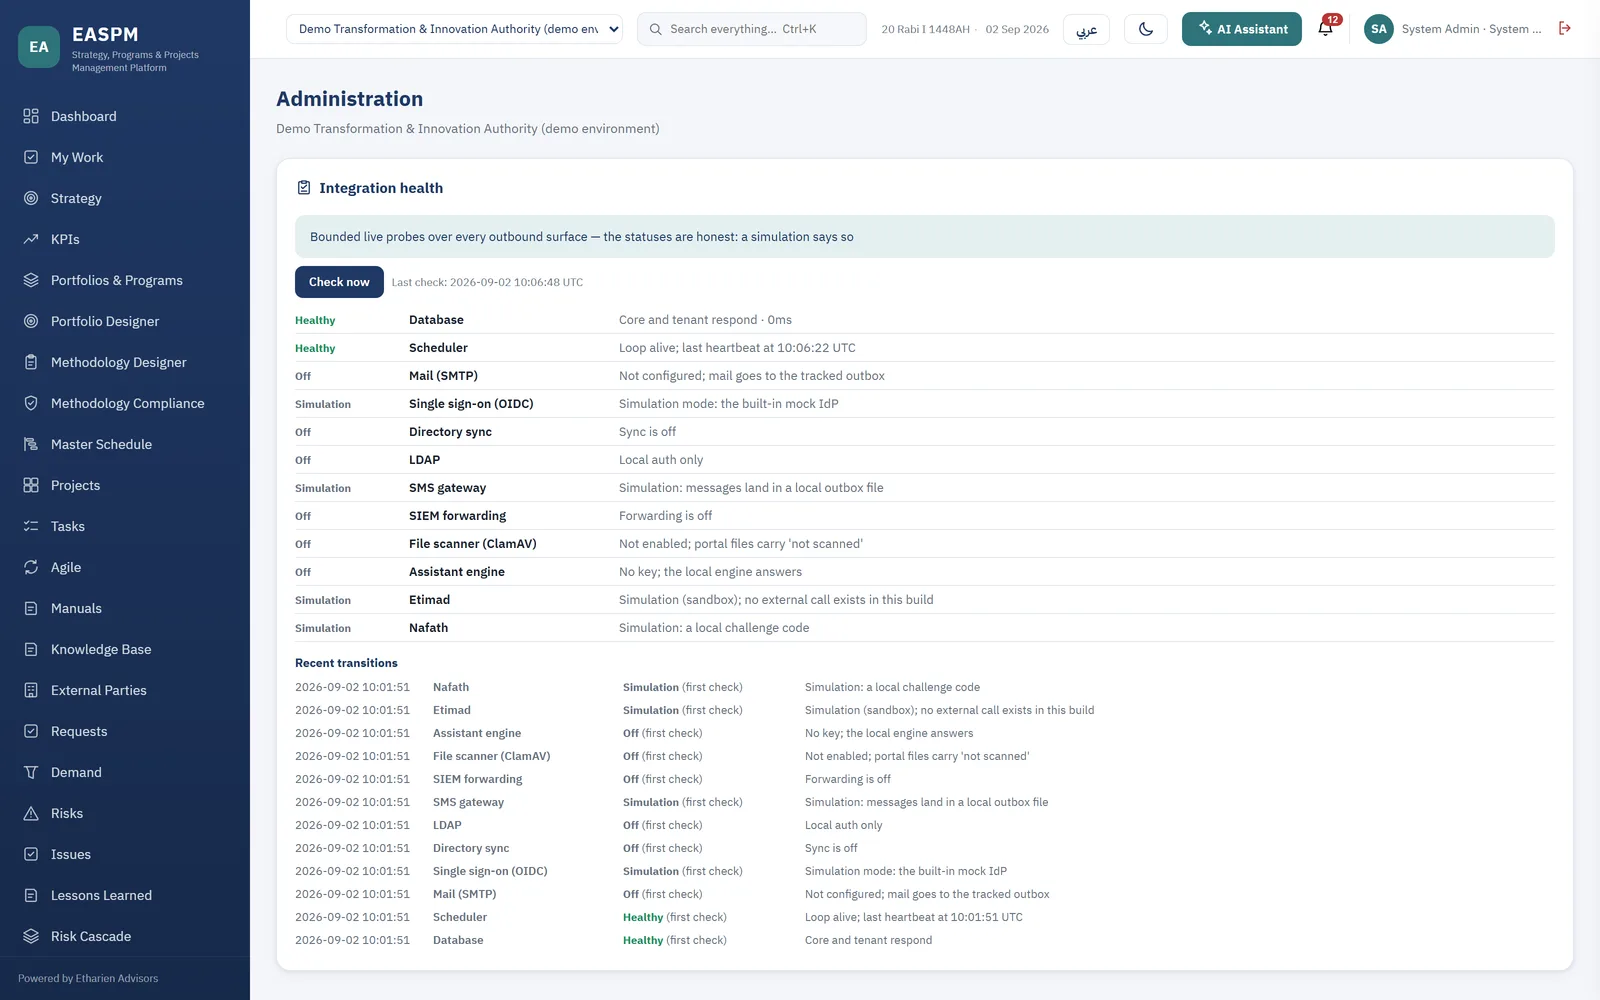Select 'Core and tenant respond · 0ms' text
The width and height of the screenshot is (1600, 1000).
(x=705, y=320)
